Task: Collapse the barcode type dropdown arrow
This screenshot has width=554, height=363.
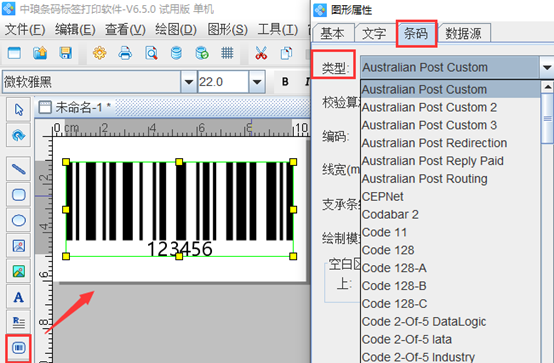Action: coord(547,67)
